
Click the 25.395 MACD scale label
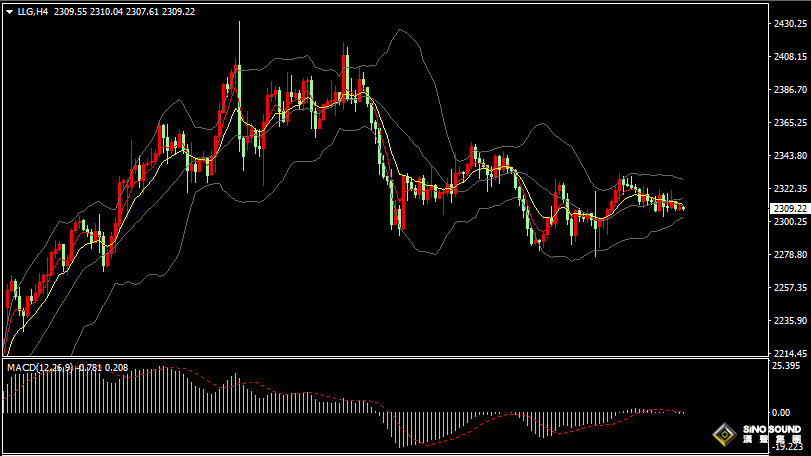point(787,367)
